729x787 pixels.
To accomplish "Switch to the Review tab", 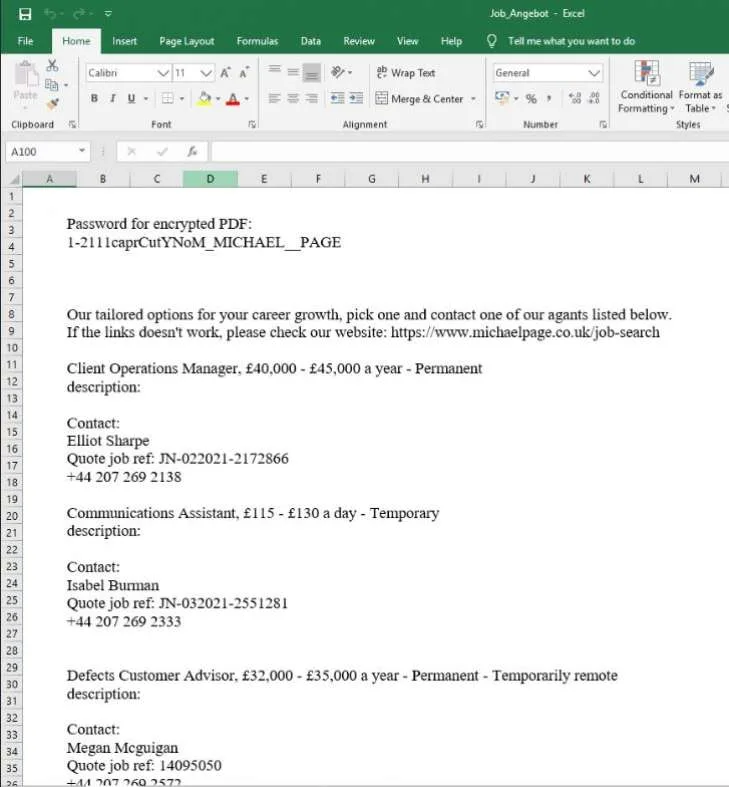I will pyautogui.click(x=358, y=41).
